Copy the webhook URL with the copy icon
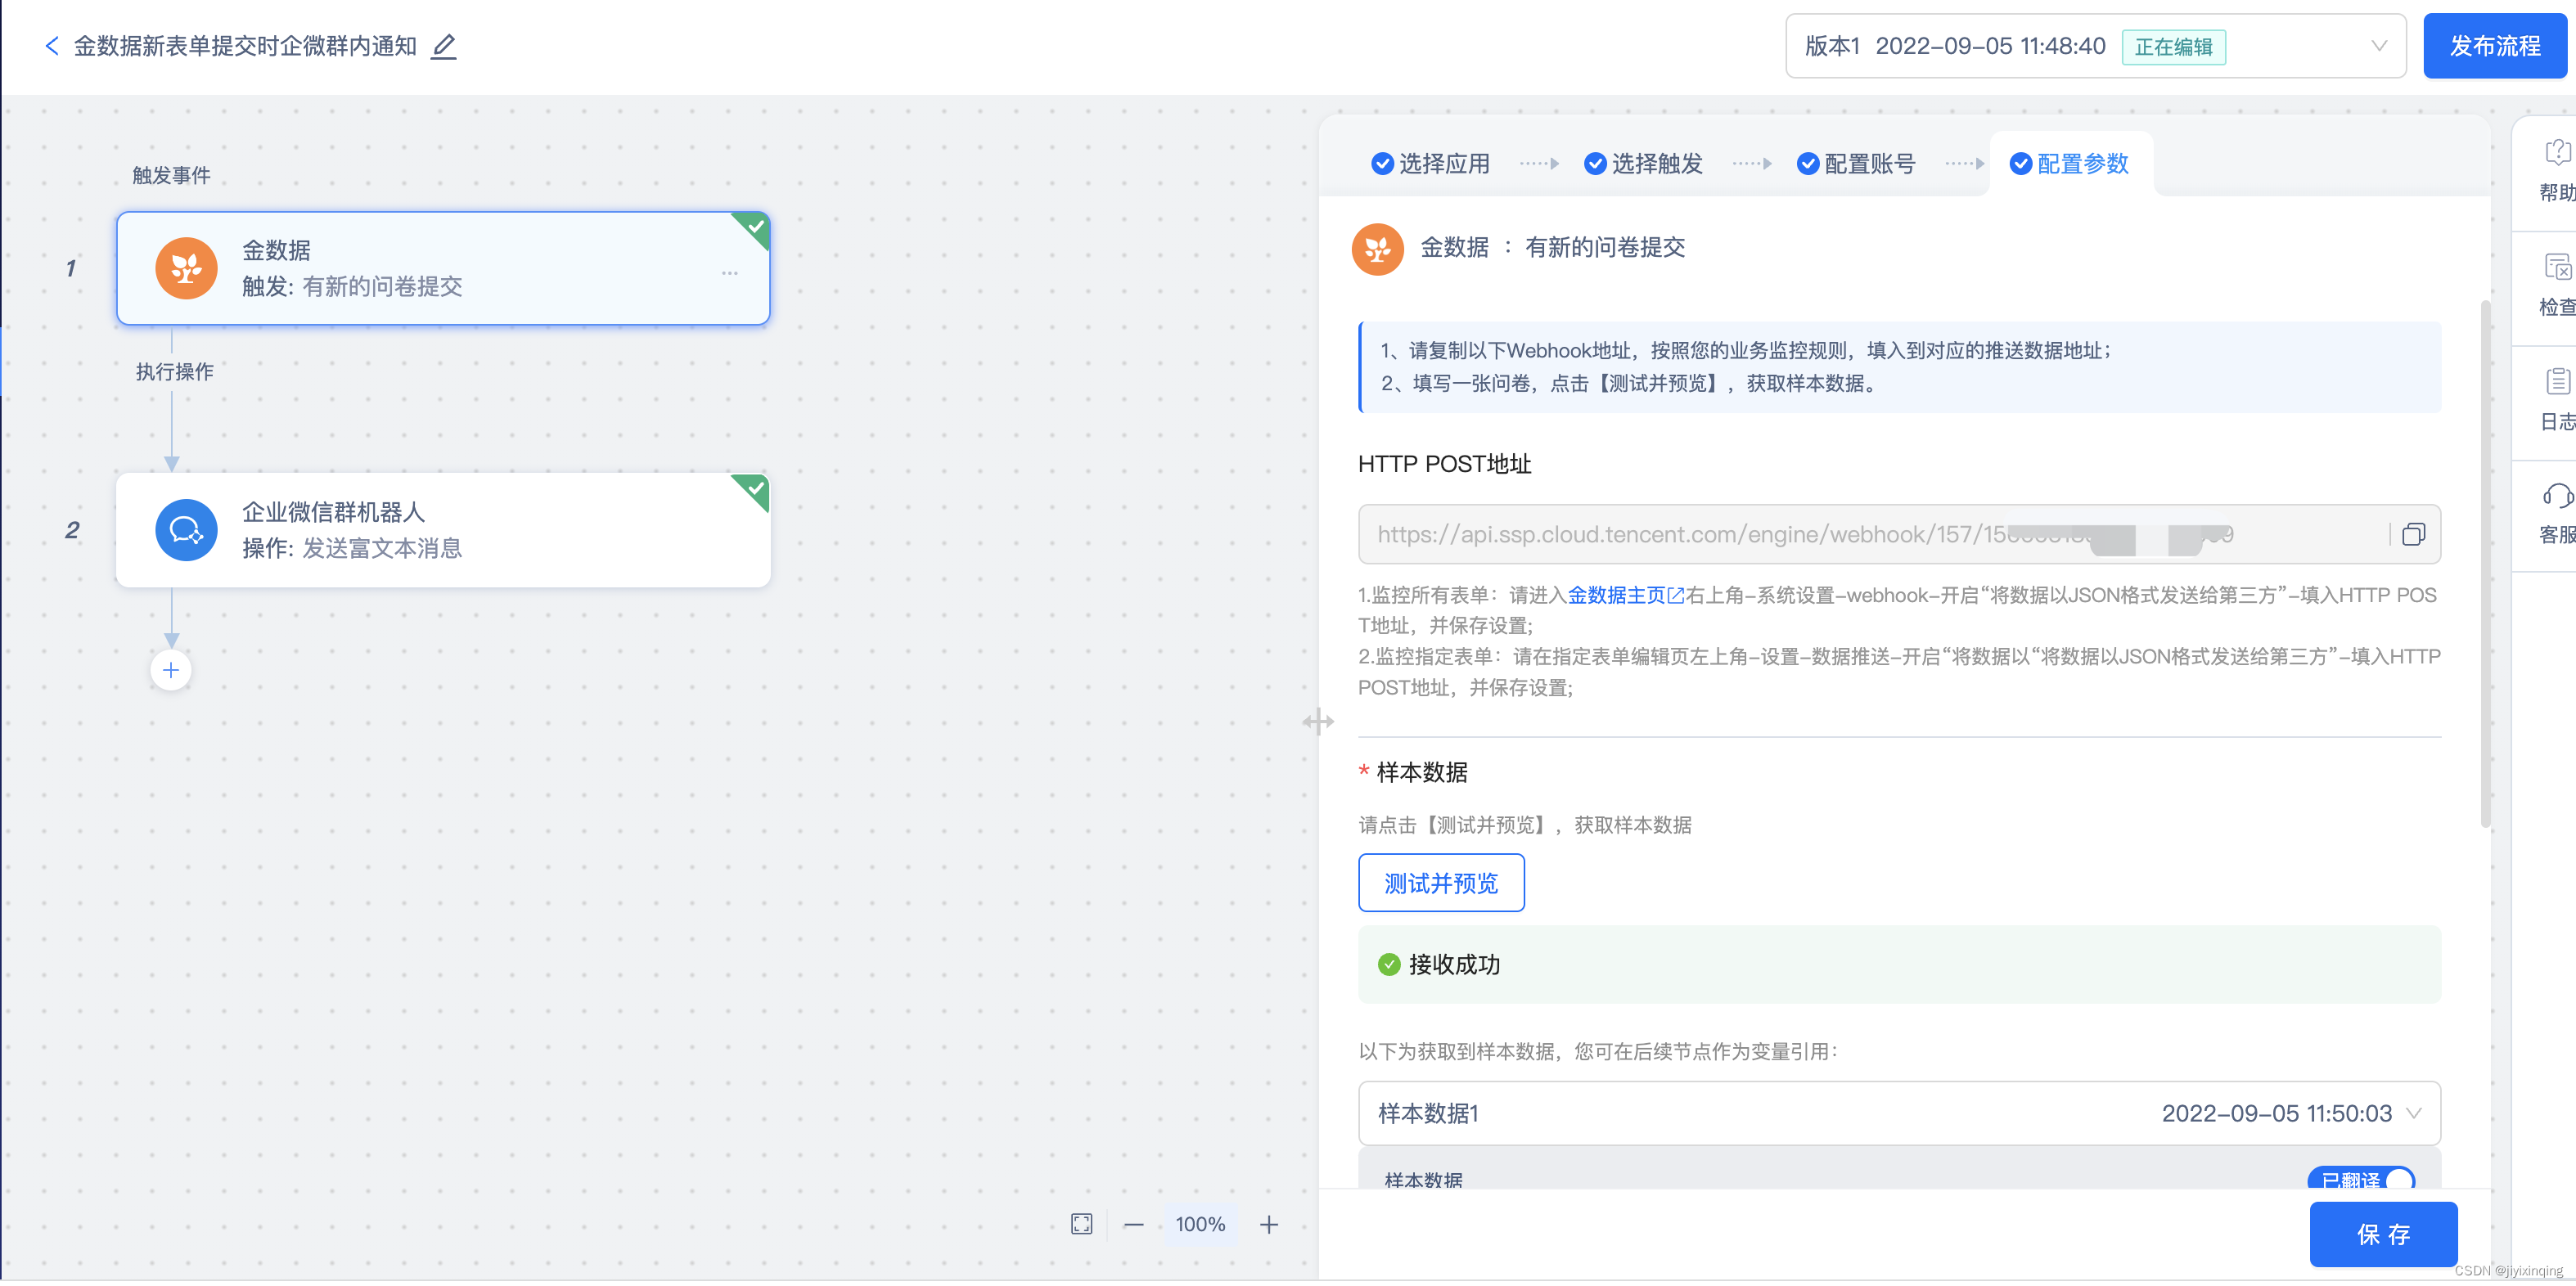 (x=2413, y=535)
